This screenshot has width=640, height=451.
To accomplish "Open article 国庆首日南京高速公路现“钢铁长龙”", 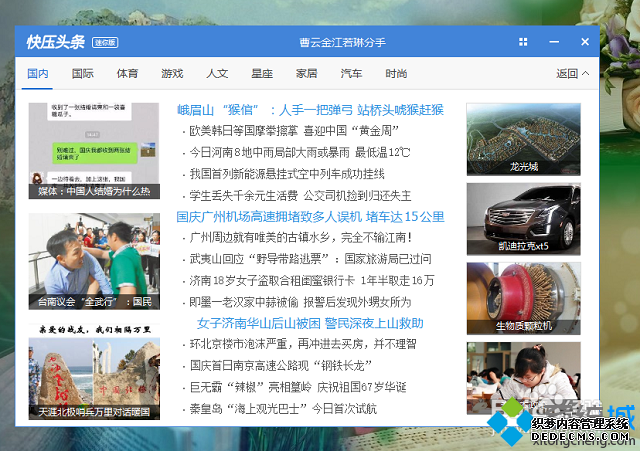I will pyautogui.click(x=280, y=365).
